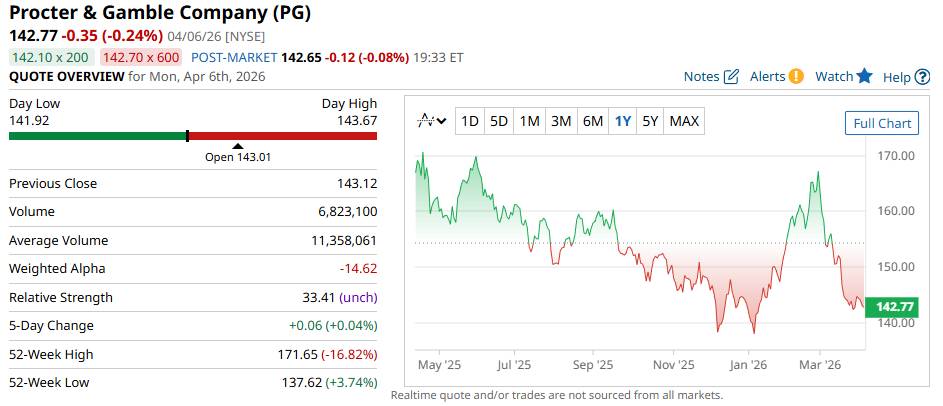Screen dimensions: 943x406
Task: Select the 5D chart range
Action: coord(499,121)
